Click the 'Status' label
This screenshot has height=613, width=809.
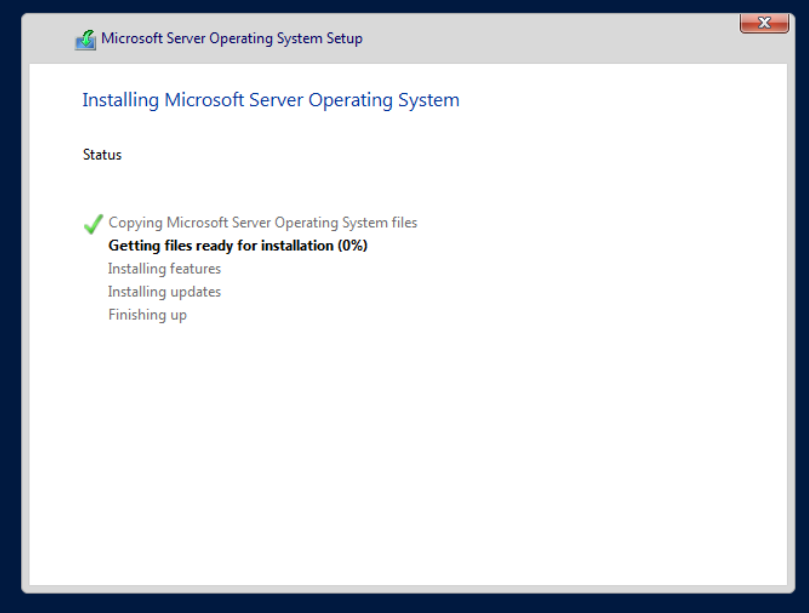[102, 155]
